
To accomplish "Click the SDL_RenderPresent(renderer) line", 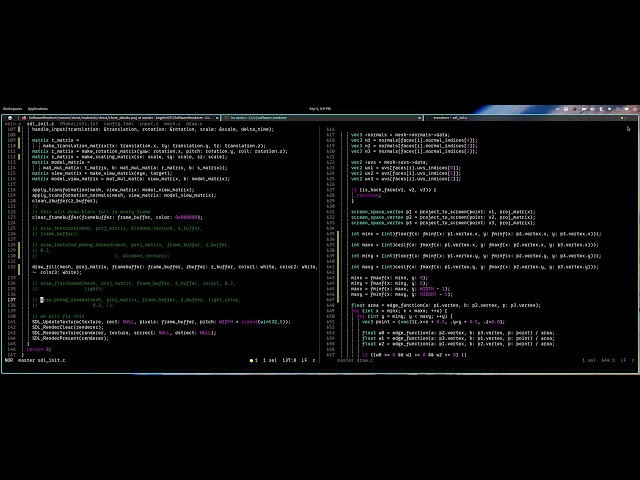I will 70,338.
